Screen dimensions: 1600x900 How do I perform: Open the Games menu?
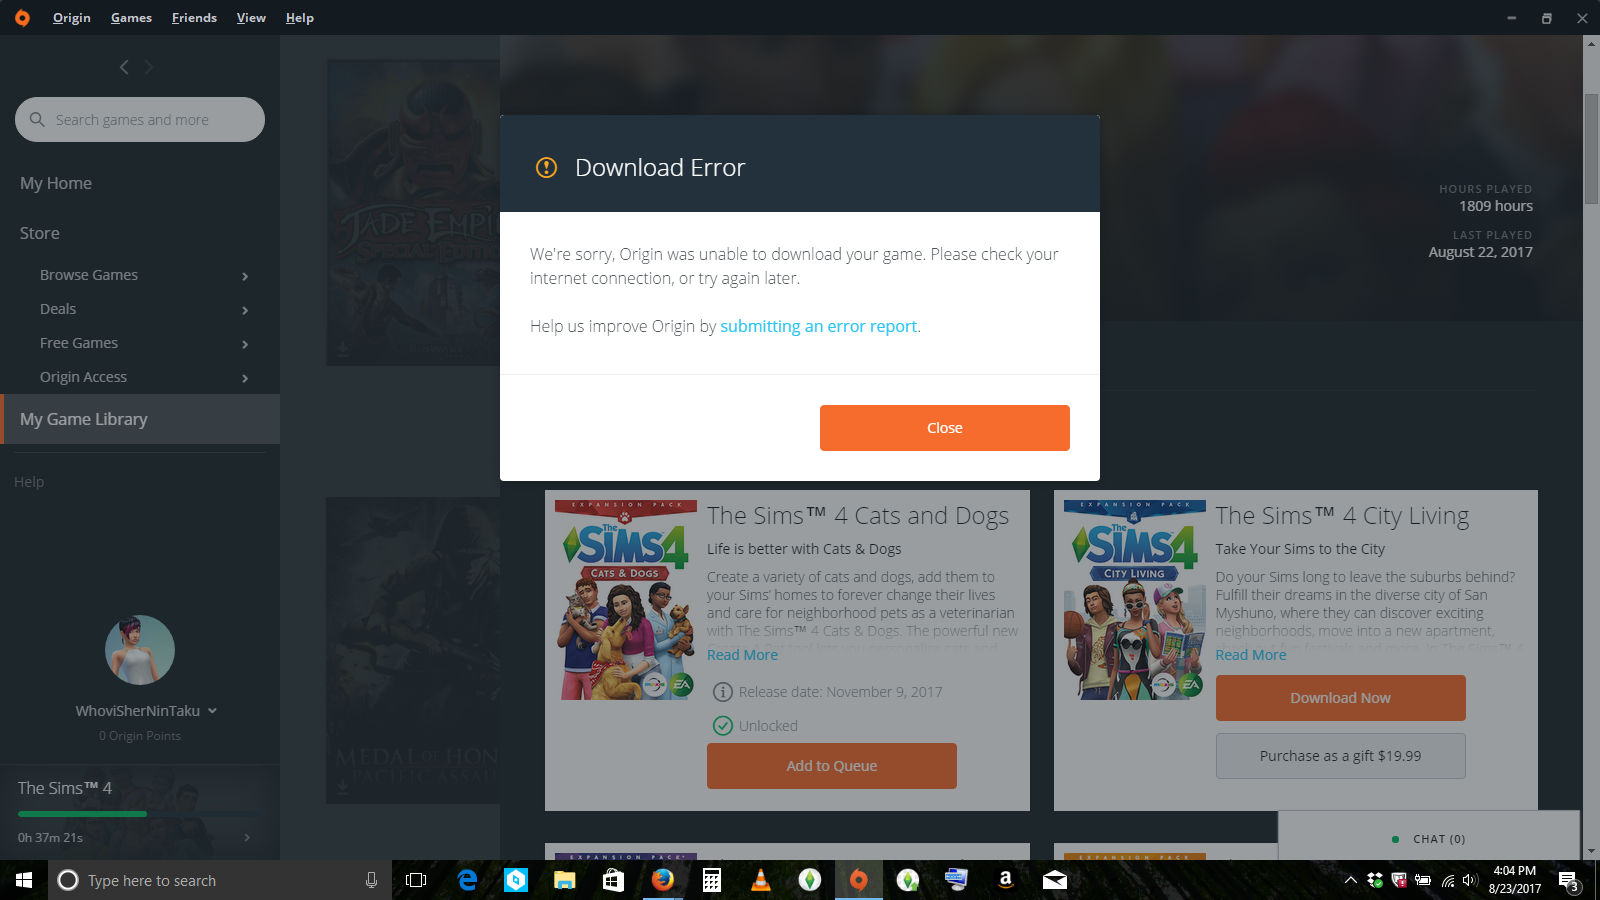pos(131,18)
